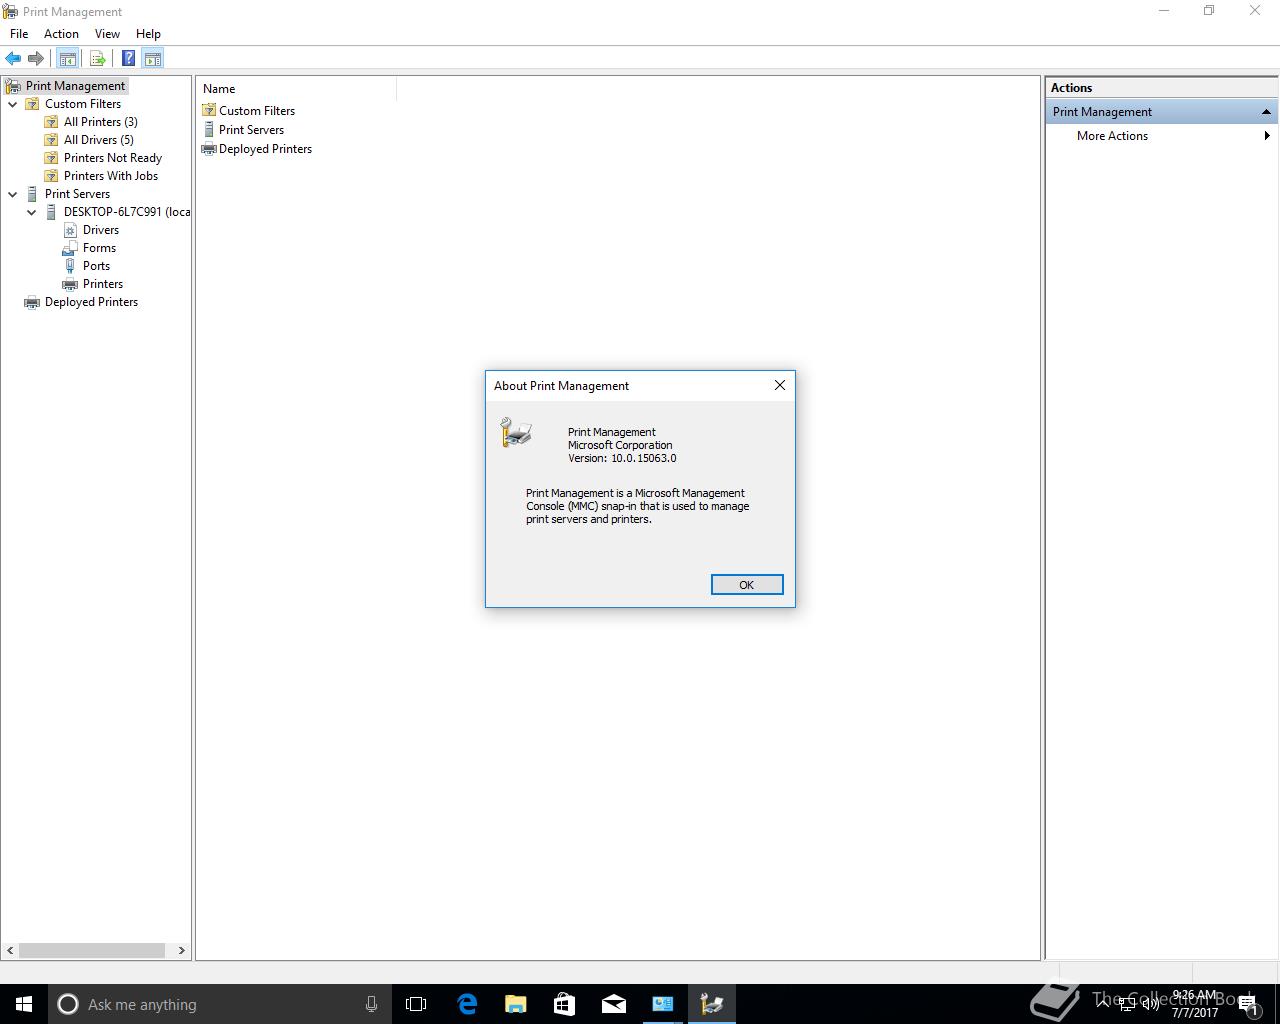Viewport: 1280px width, 1024px height.
Task: Select Print Servers node in tree
Action: [x=77, y=194]
